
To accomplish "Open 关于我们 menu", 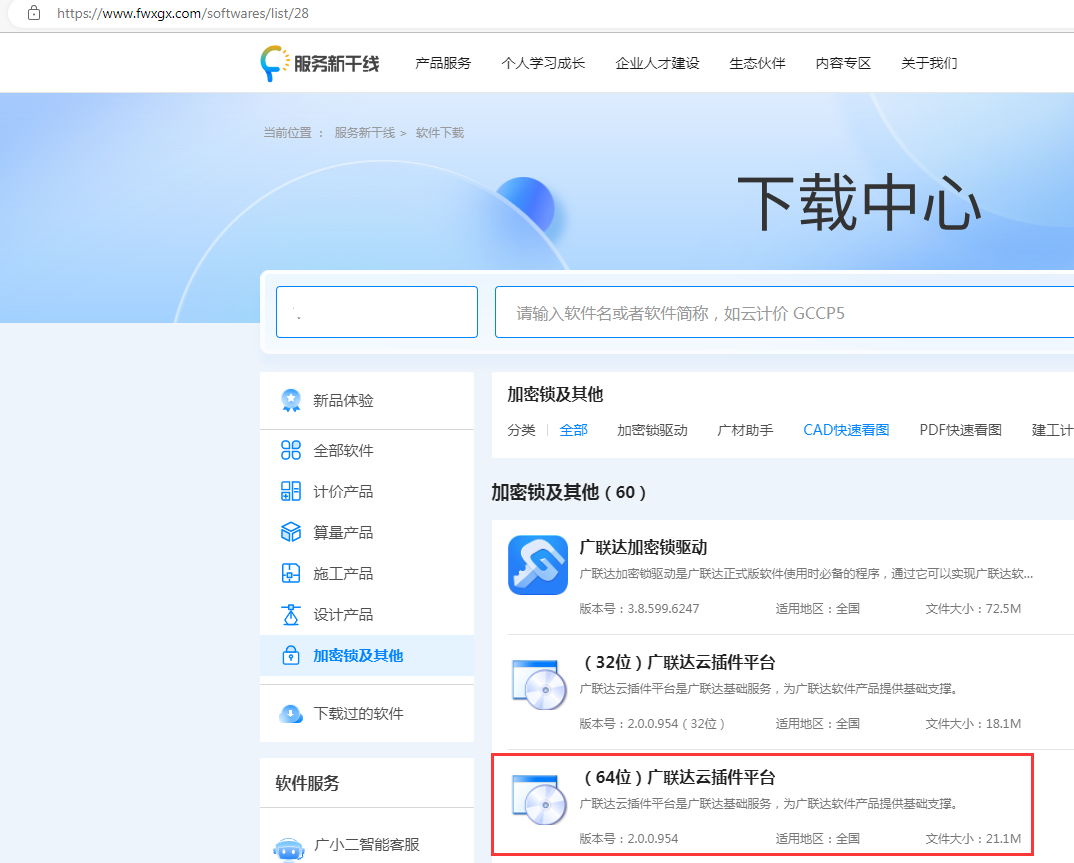I will point(929,64).
